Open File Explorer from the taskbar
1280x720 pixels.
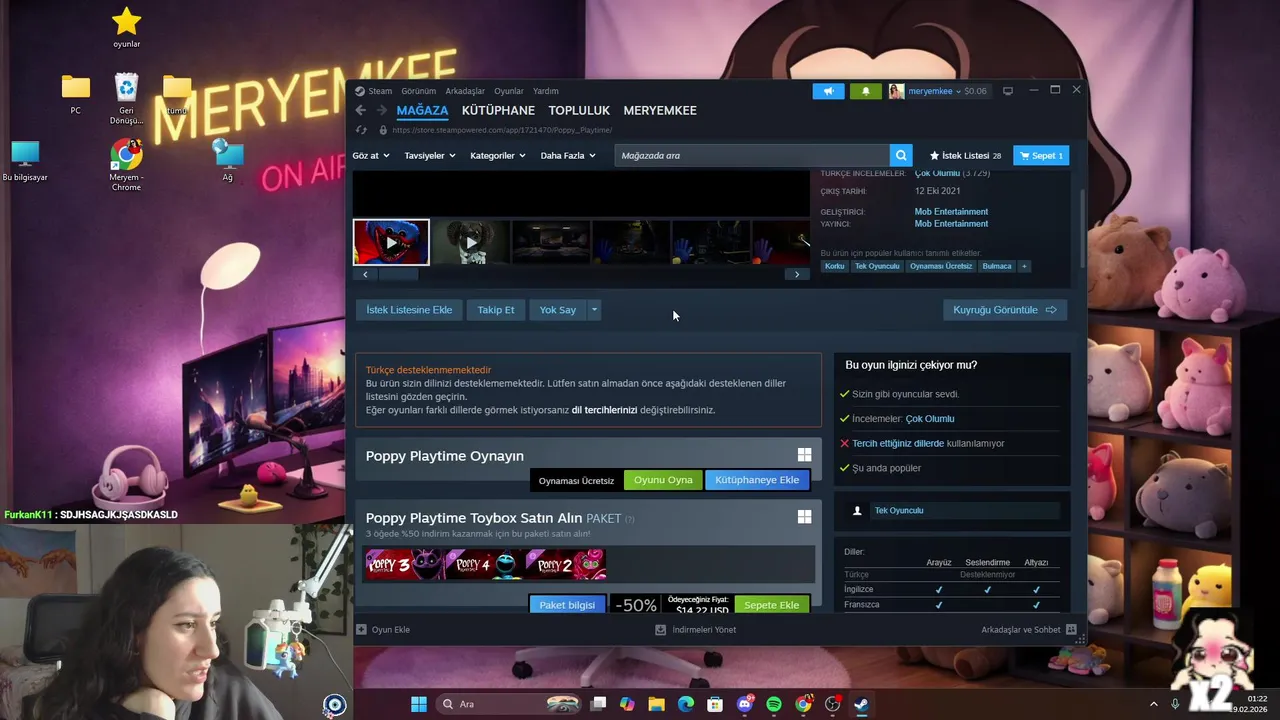click(x=656, y=704)
